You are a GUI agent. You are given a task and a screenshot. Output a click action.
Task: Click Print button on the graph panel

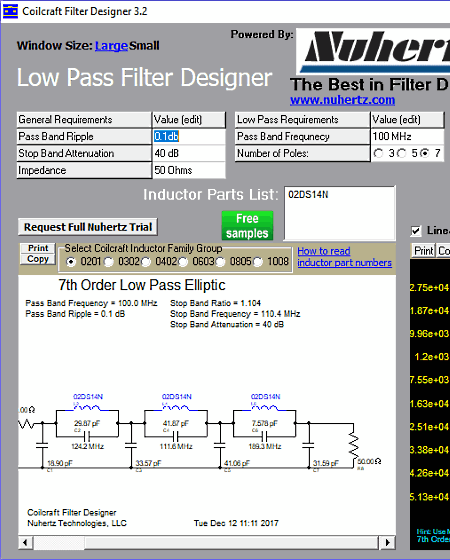click(x=423, y=251)
